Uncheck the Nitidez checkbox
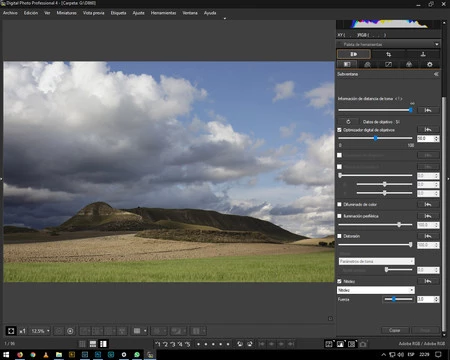The width and height of the screenshot is (450, 360). [x=339, y=281]
